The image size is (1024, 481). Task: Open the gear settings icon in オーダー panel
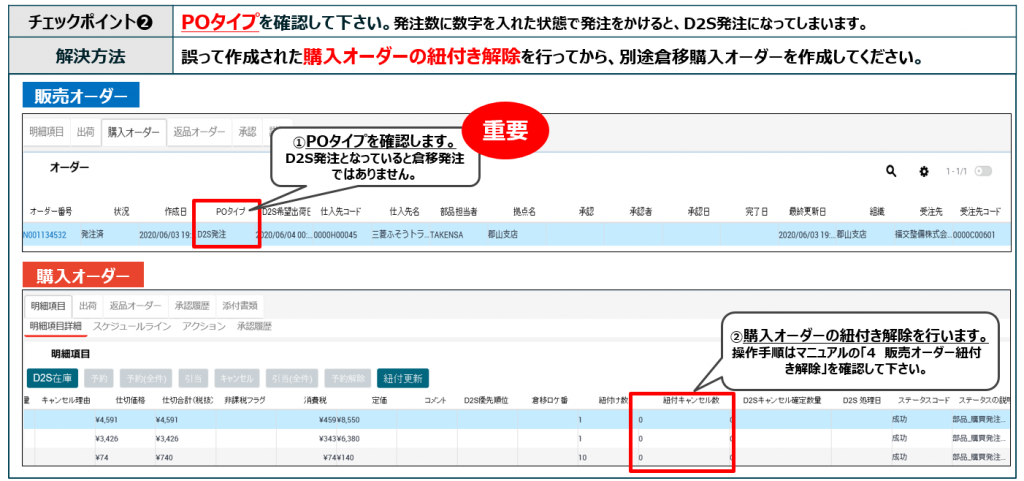coord(923,171)
